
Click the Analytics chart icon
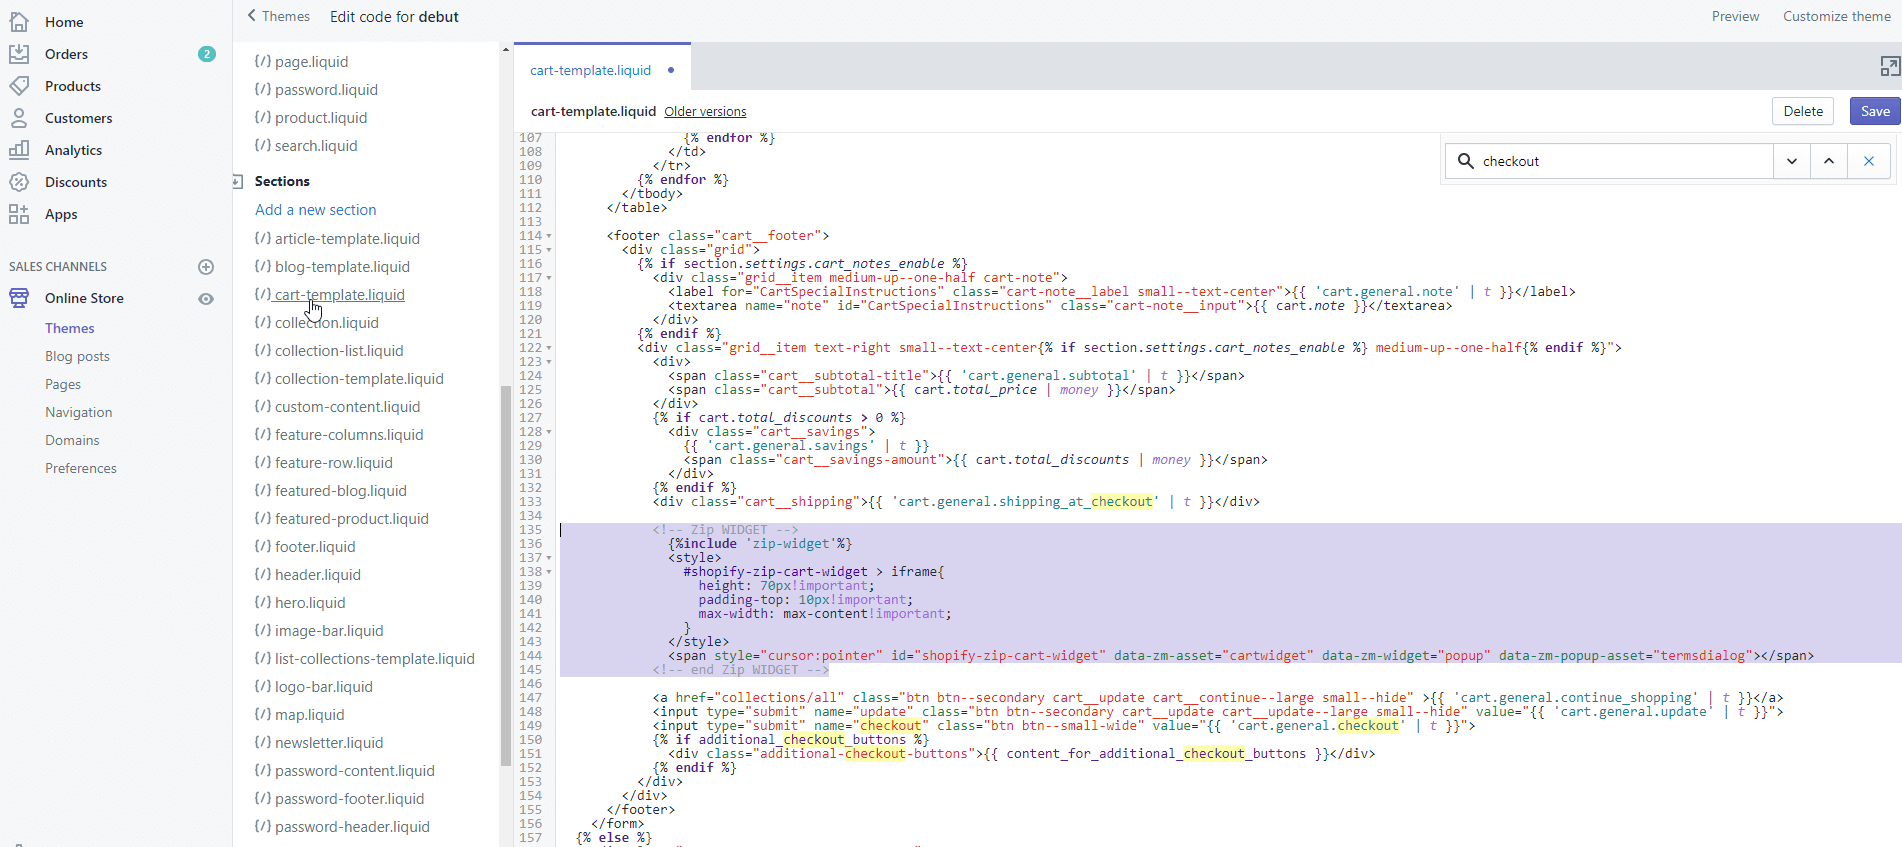click(19, 150)
